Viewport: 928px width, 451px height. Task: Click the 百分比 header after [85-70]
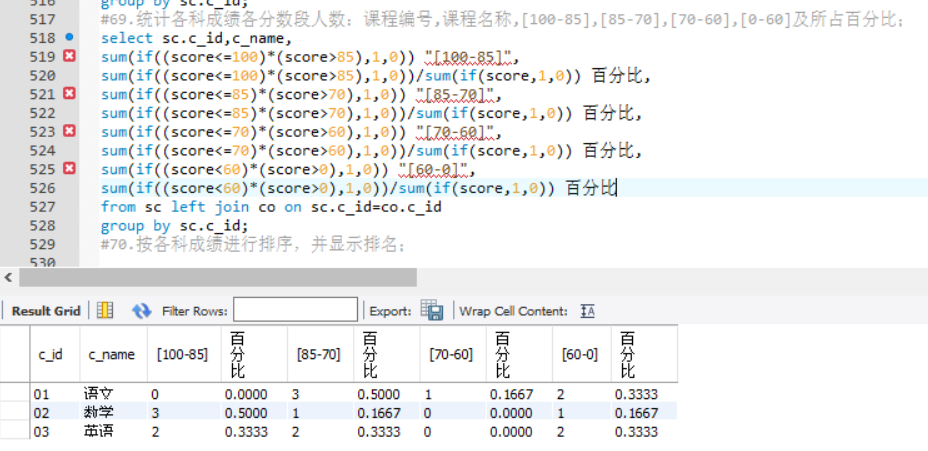click(387, 354)
